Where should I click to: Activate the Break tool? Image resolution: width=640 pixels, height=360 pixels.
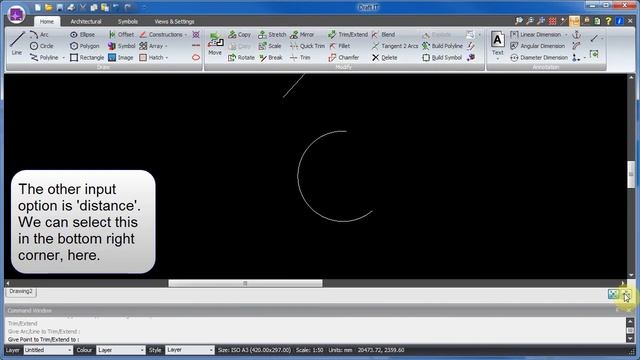pos(271,58)
